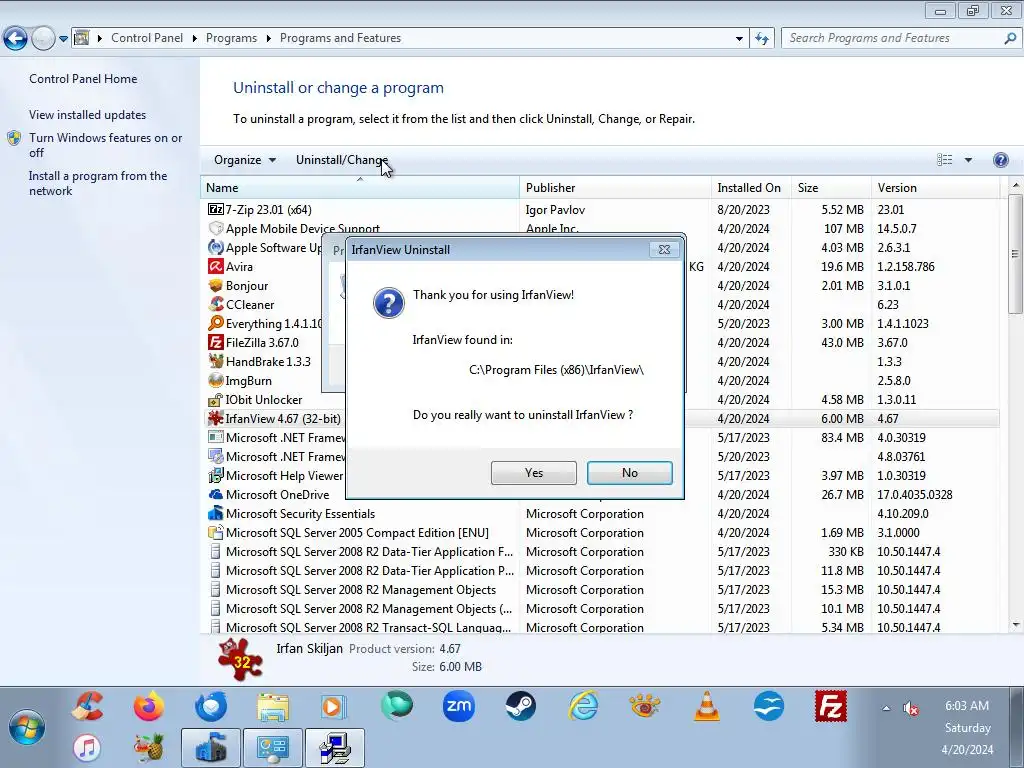Viewport: 1024px width, 768px height.
Task: Click the IObit Unlocker icon
Action: (x=216, y=399)
